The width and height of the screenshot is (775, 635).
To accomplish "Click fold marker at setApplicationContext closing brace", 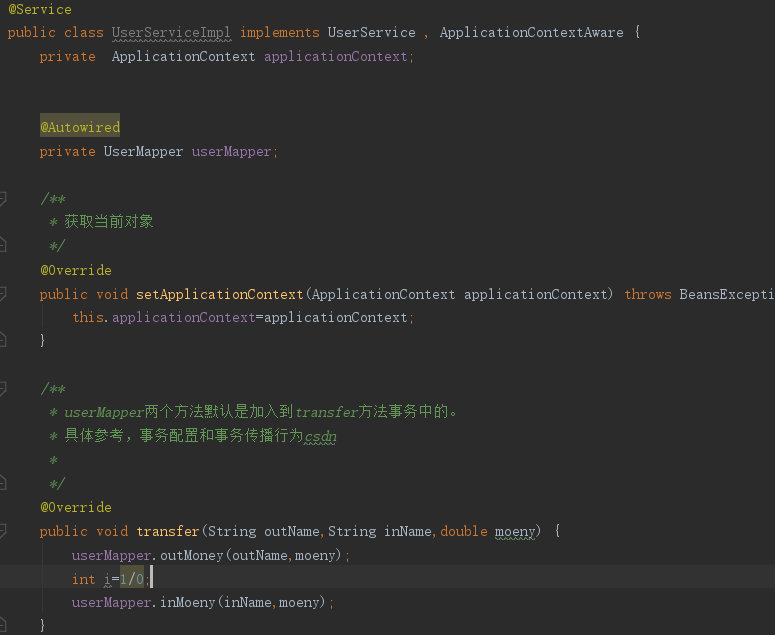I will (x=2, y=339).
